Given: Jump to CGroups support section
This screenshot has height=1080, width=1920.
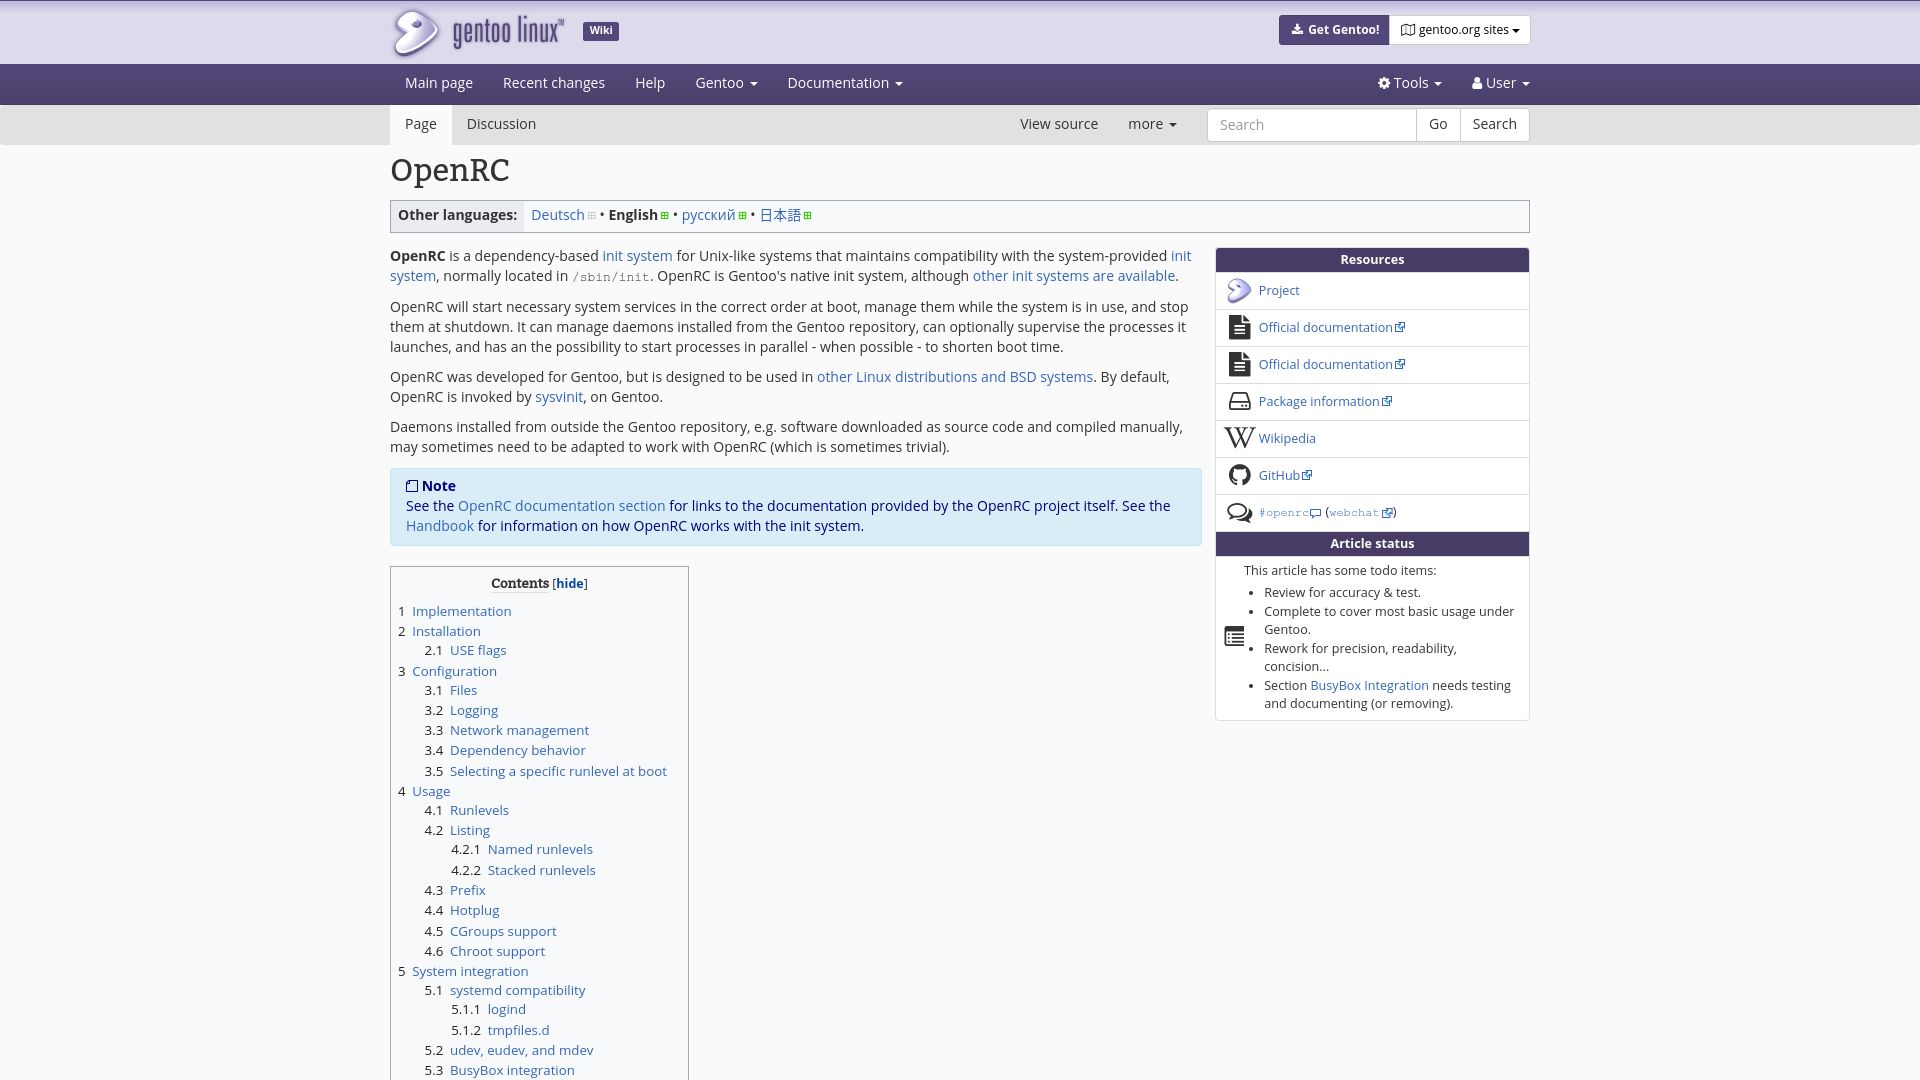Looking at the screenshot, I should 503,932.
